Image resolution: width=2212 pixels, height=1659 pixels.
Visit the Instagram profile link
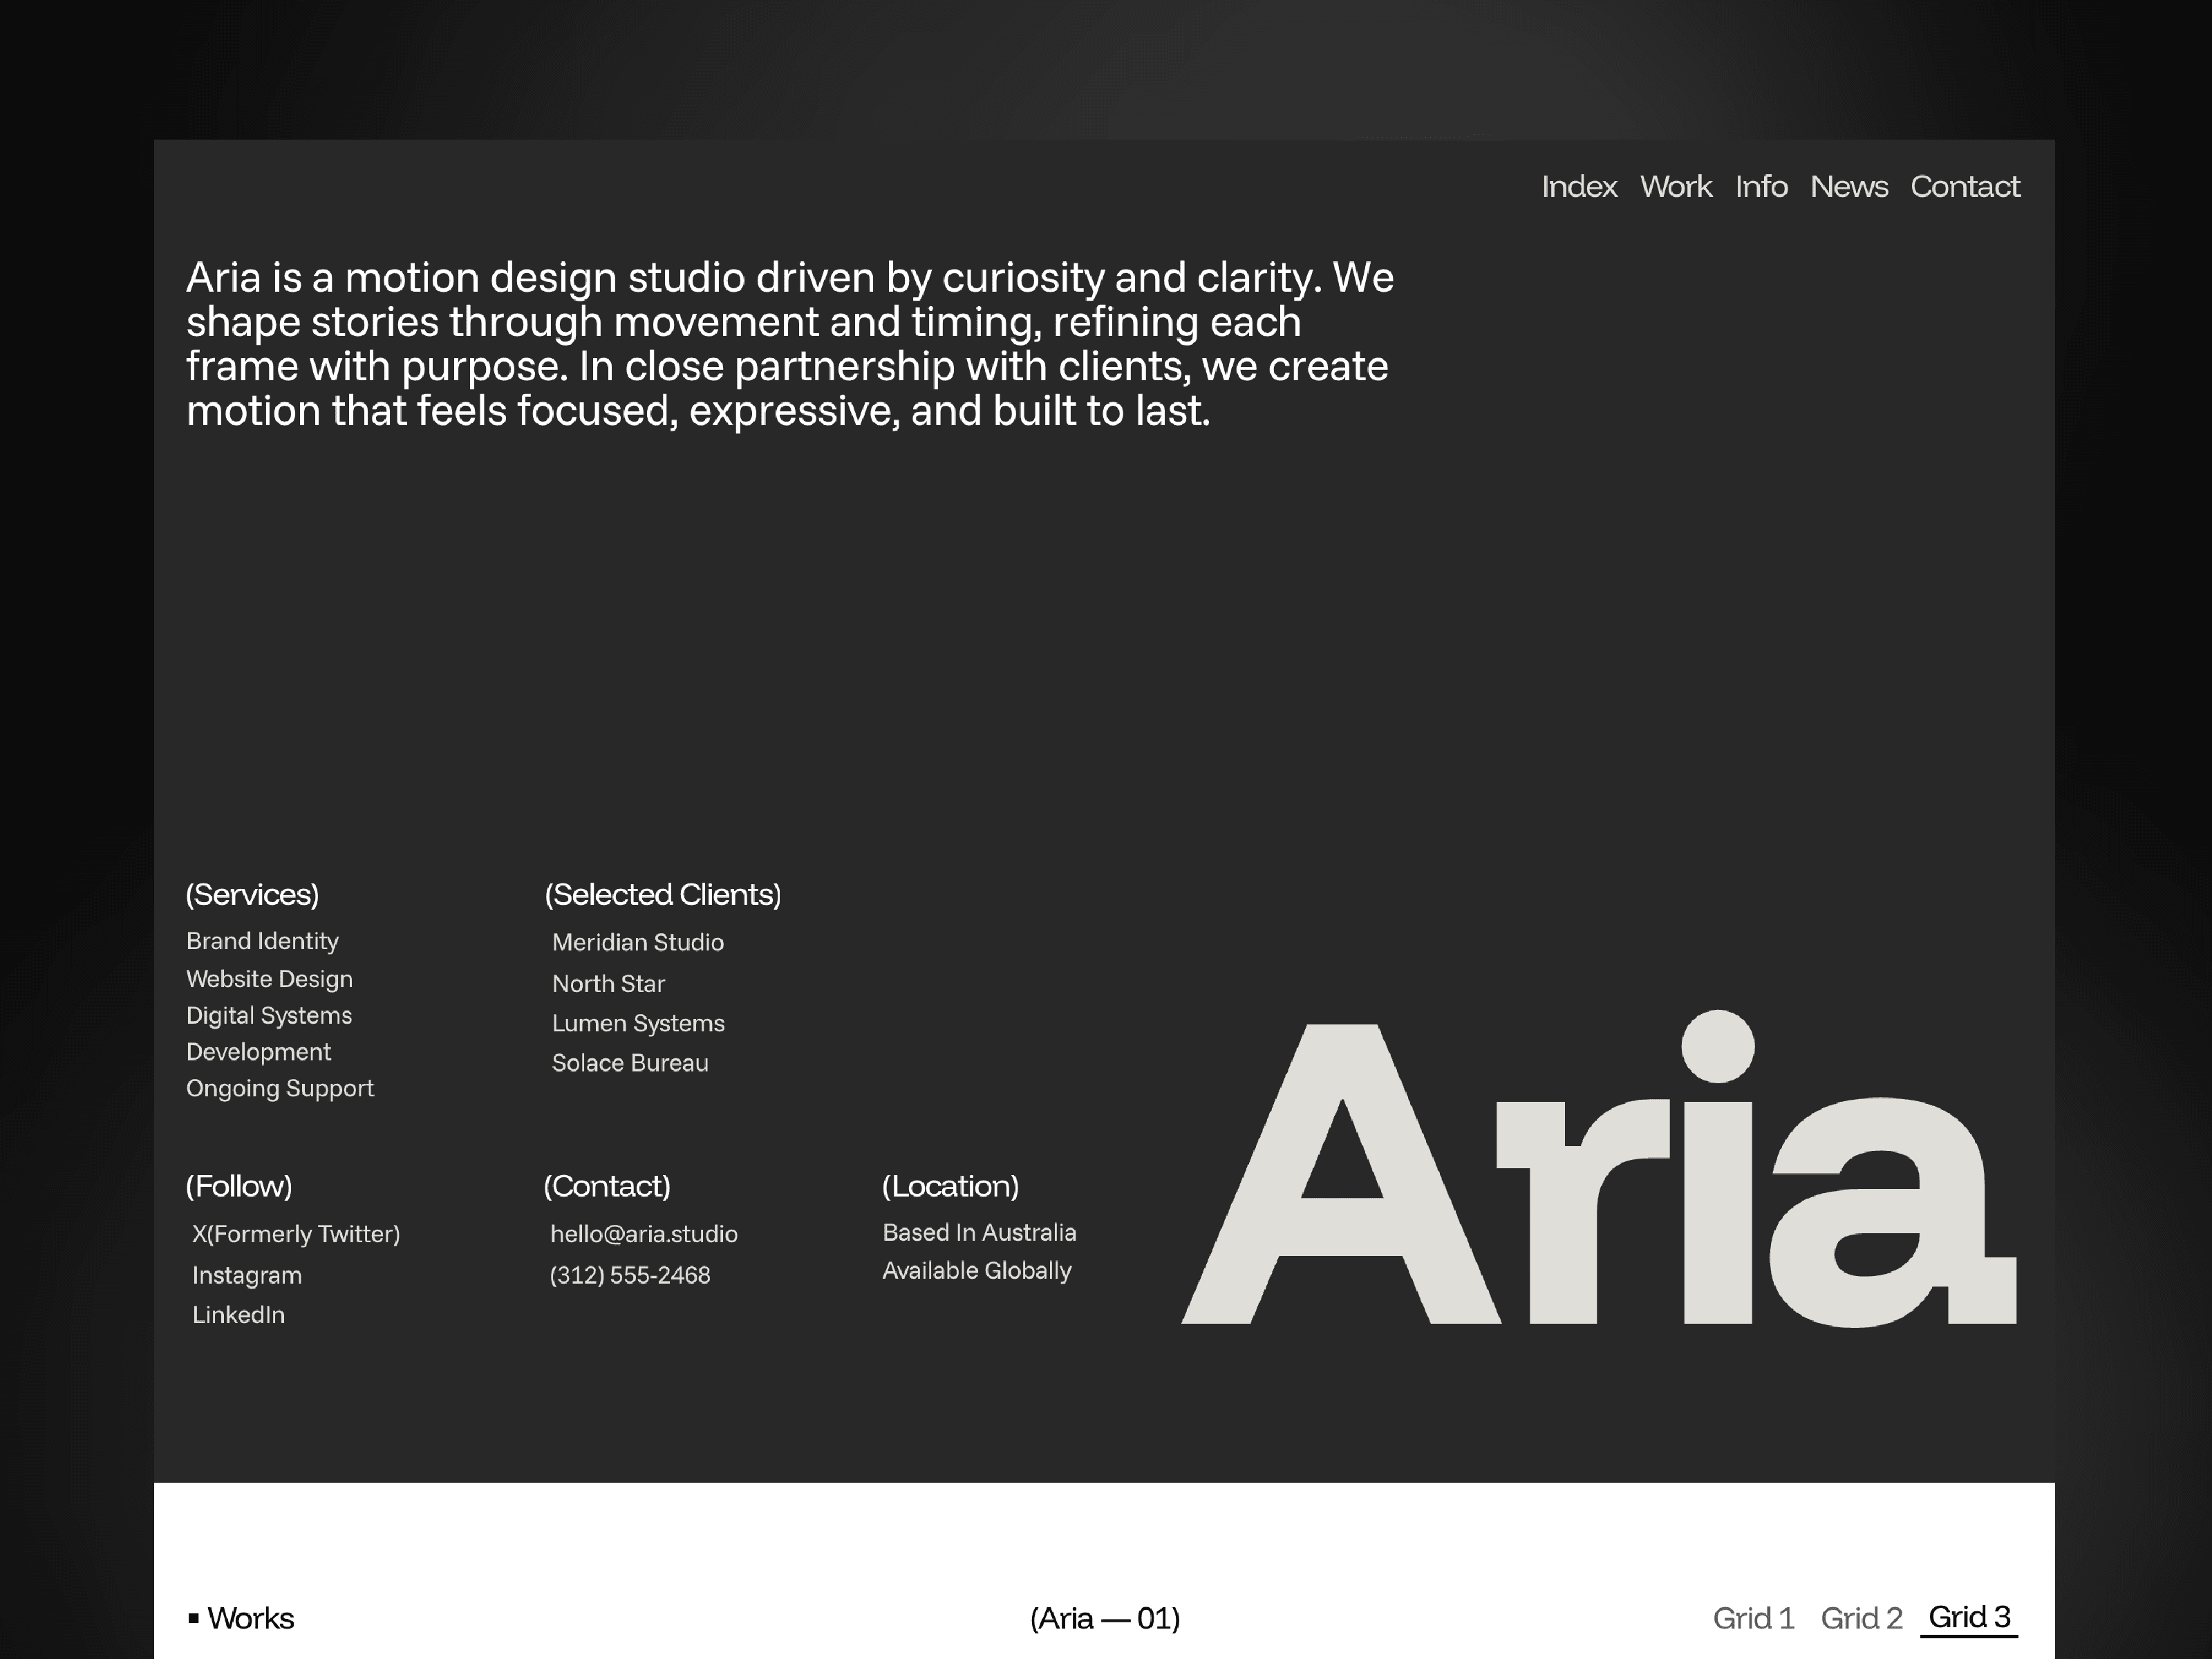coord(247,1275)
